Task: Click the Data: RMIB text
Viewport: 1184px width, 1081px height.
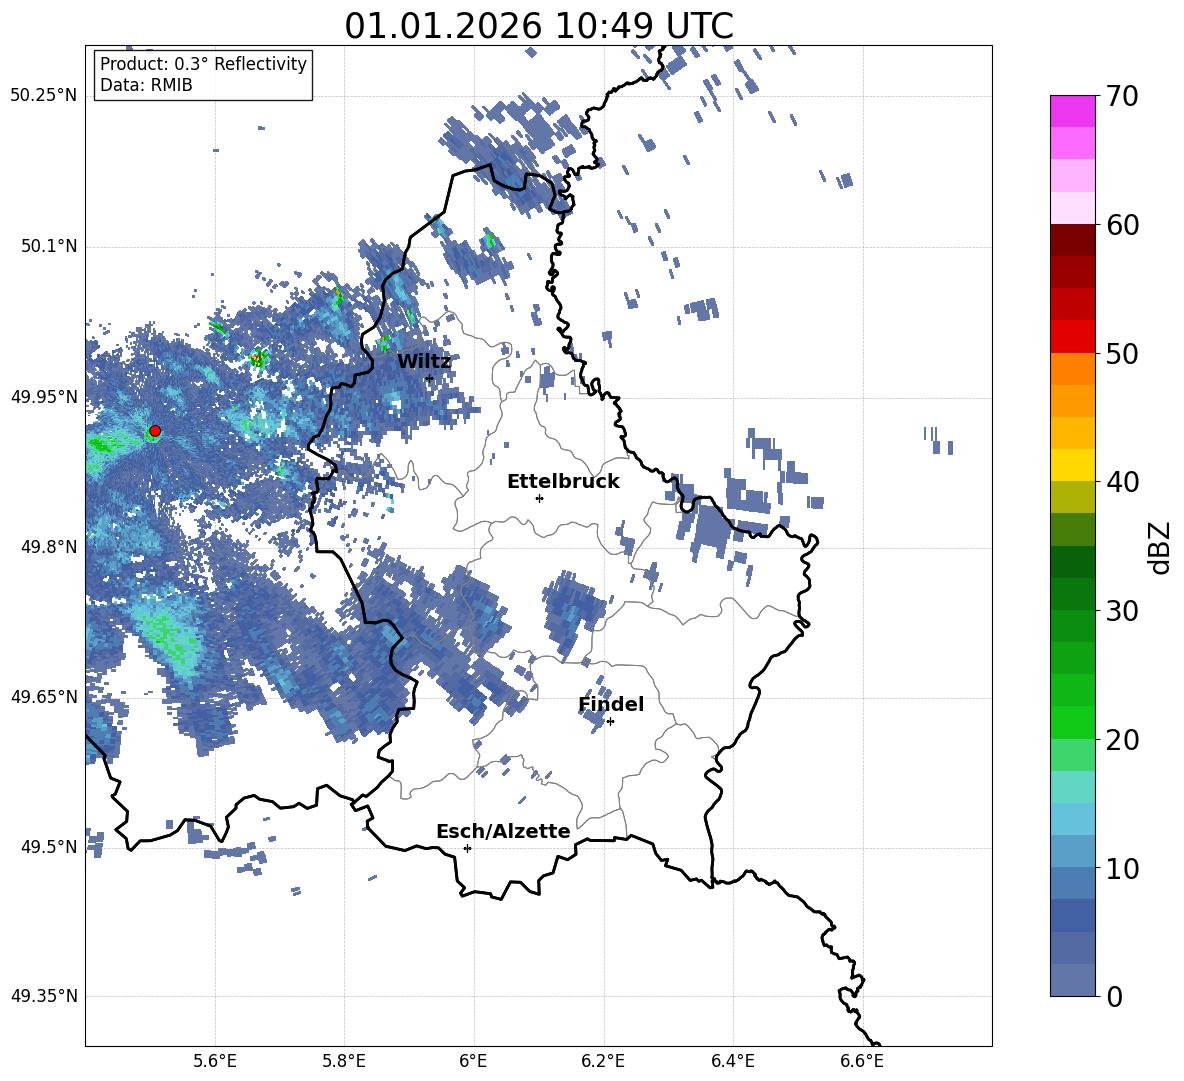Action: 146,85
